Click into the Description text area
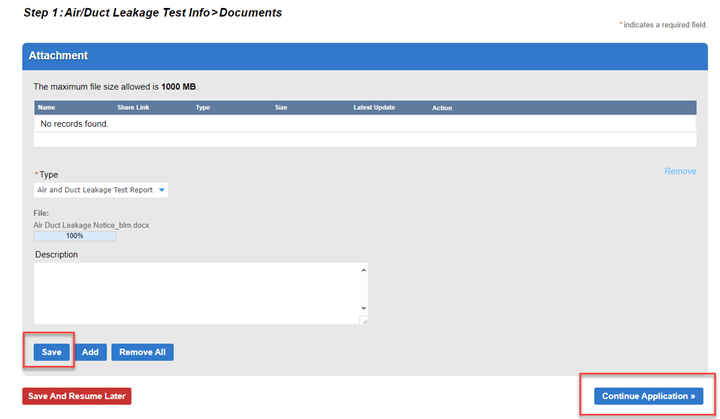Screen dimensions: 720x419 coord(197,294)
